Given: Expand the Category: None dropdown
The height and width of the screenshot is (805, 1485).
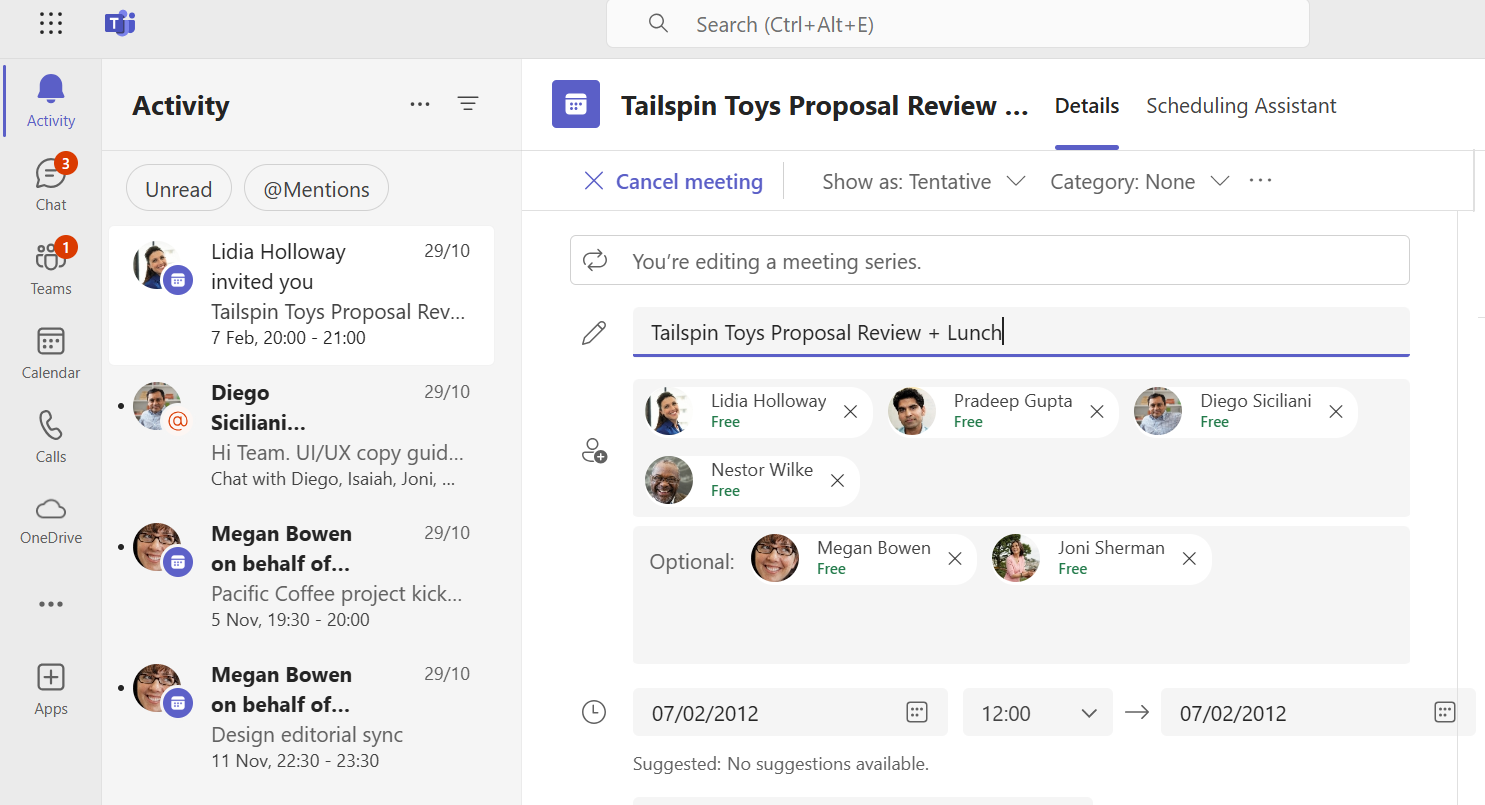Looking at the screenshot, I should point(1139,181).
